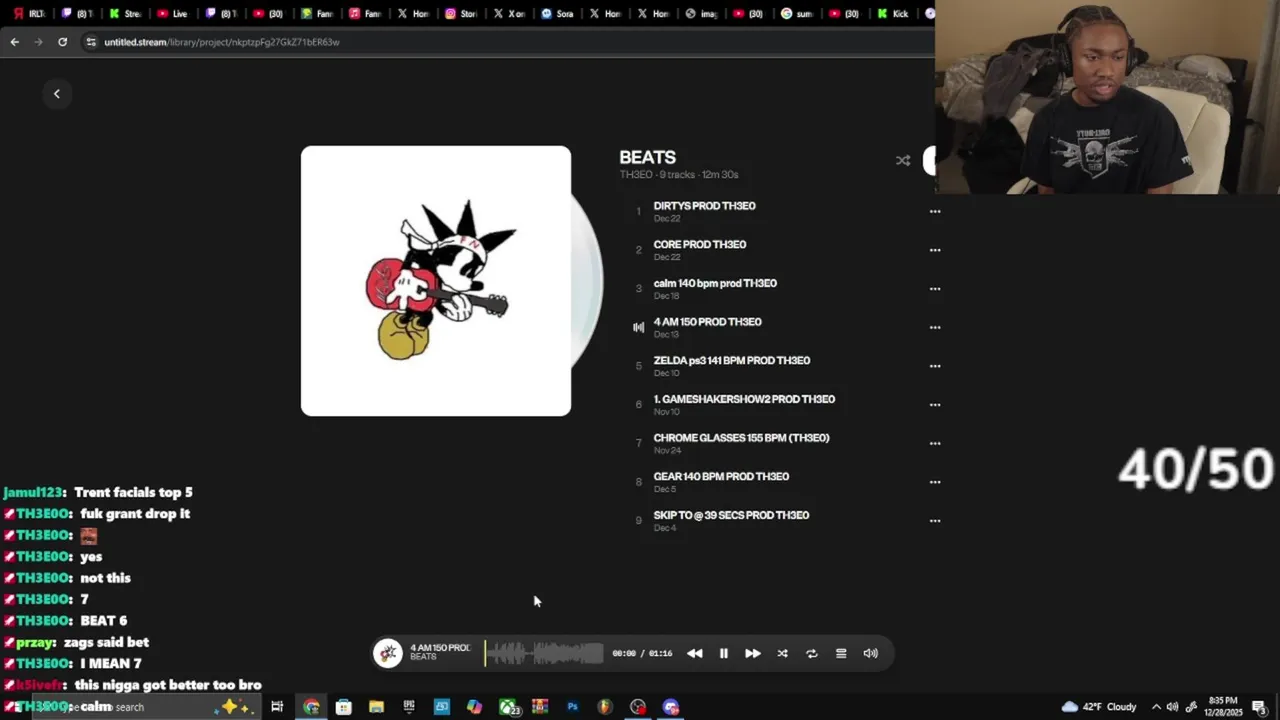Toggle repeat in the player bar
This screenshot has height=720, width=1280.
tap(812, 654)
